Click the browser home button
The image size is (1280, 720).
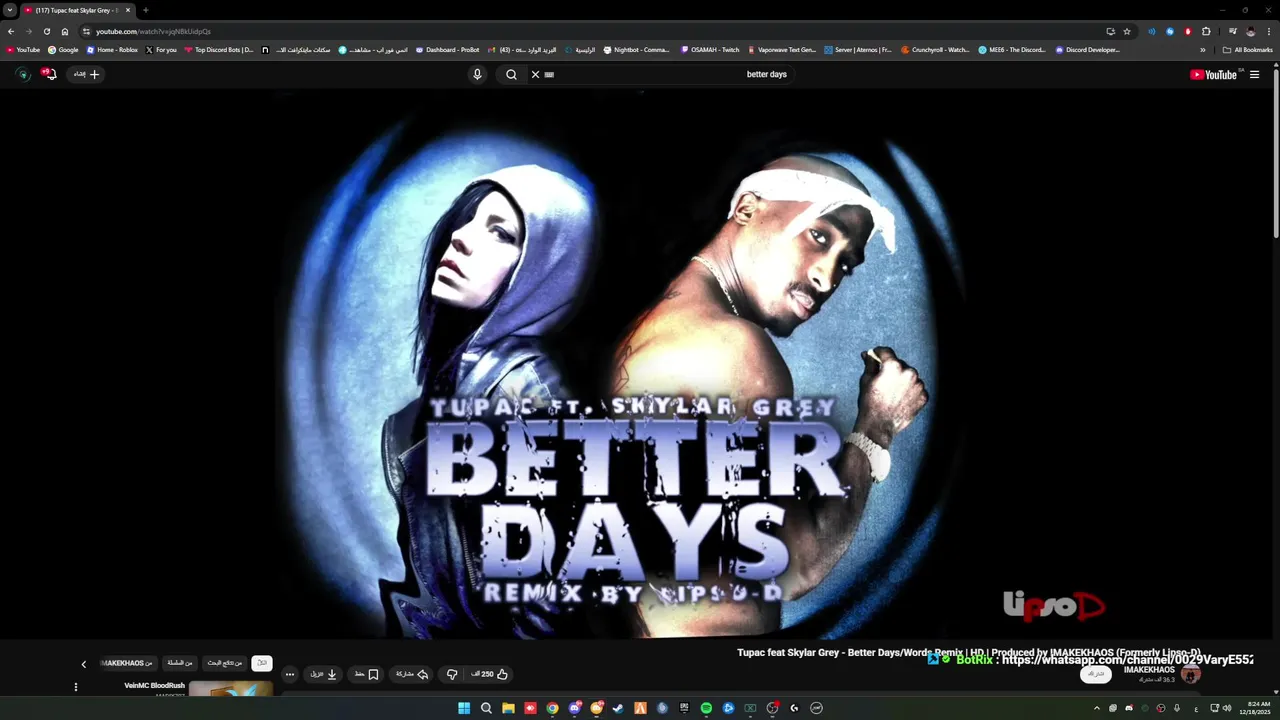[x=65, y=31]
